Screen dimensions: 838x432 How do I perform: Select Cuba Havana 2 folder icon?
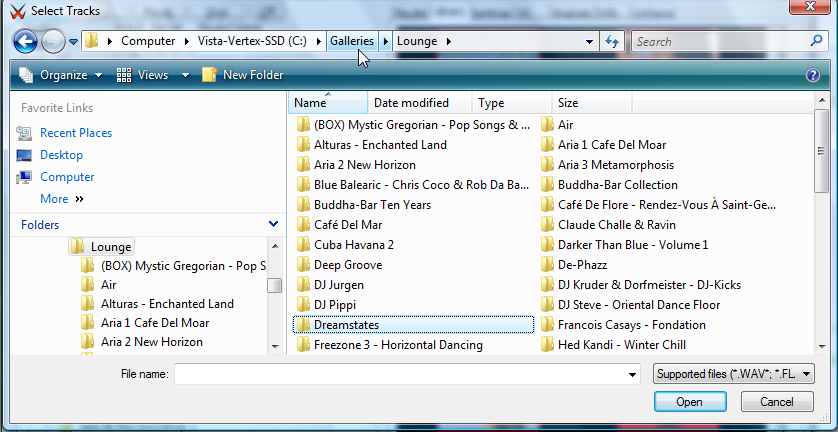click(x=303, y=245)
